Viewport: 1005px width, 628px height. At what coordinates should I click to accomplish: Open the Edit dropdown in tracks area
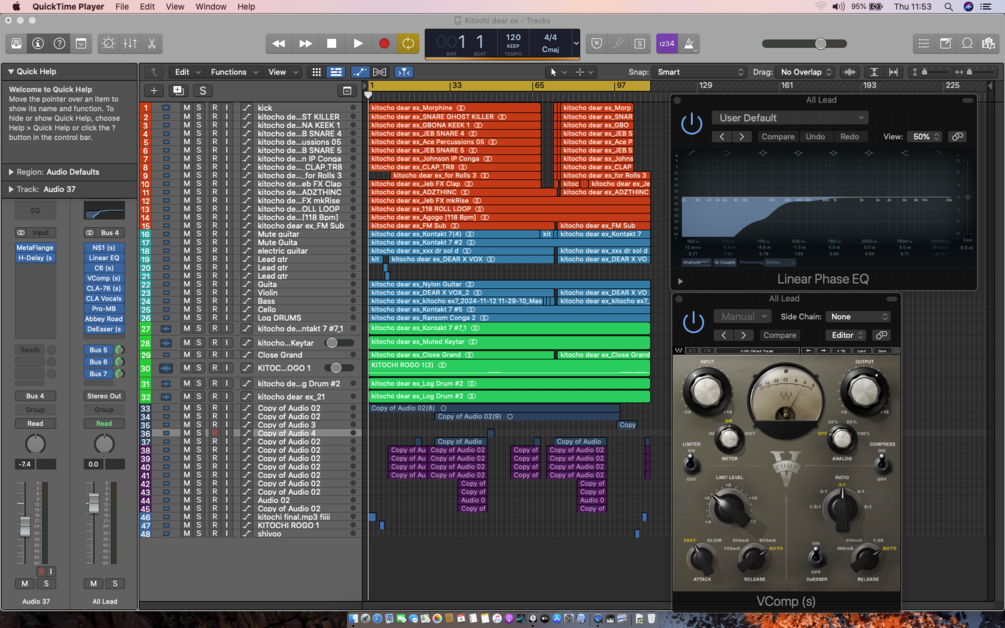188,72
